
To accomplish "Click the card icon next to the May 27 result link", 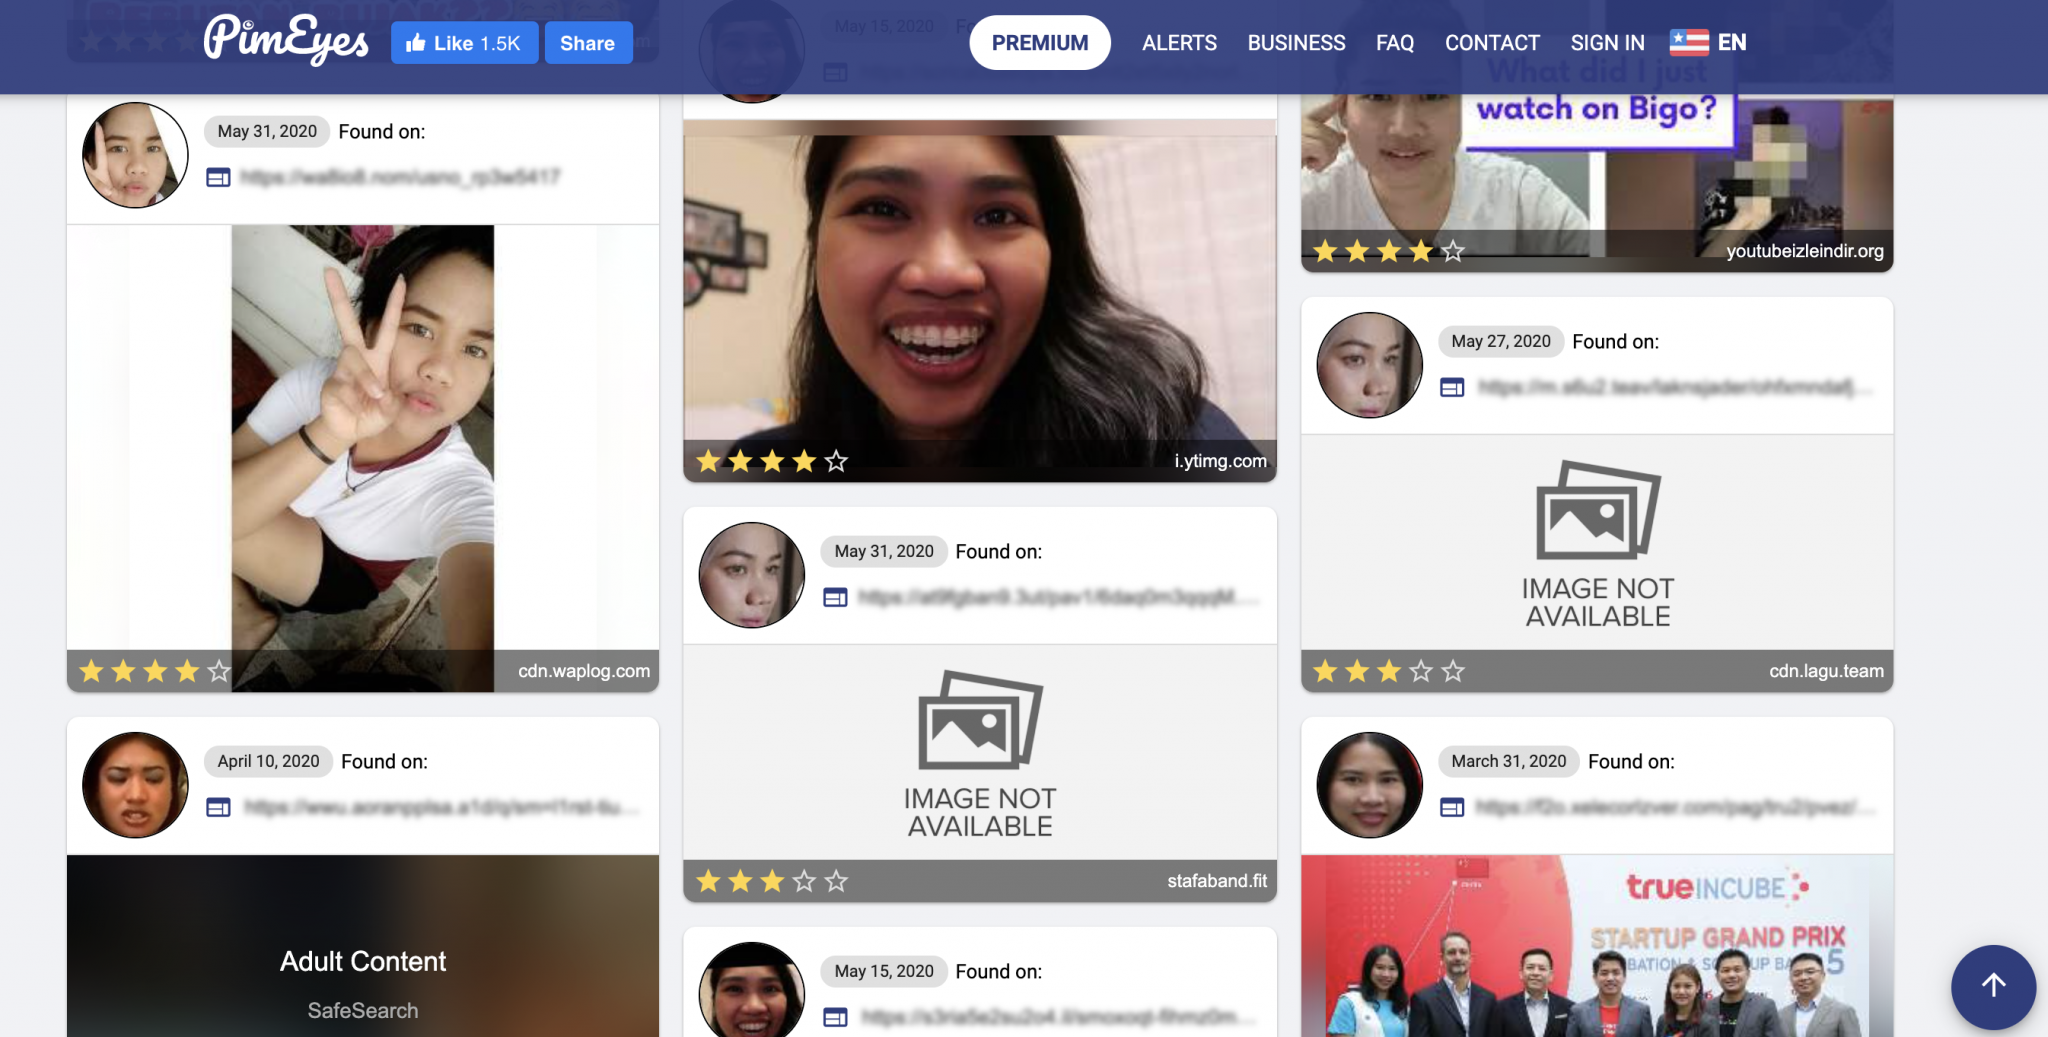I will click(1450, 385).
